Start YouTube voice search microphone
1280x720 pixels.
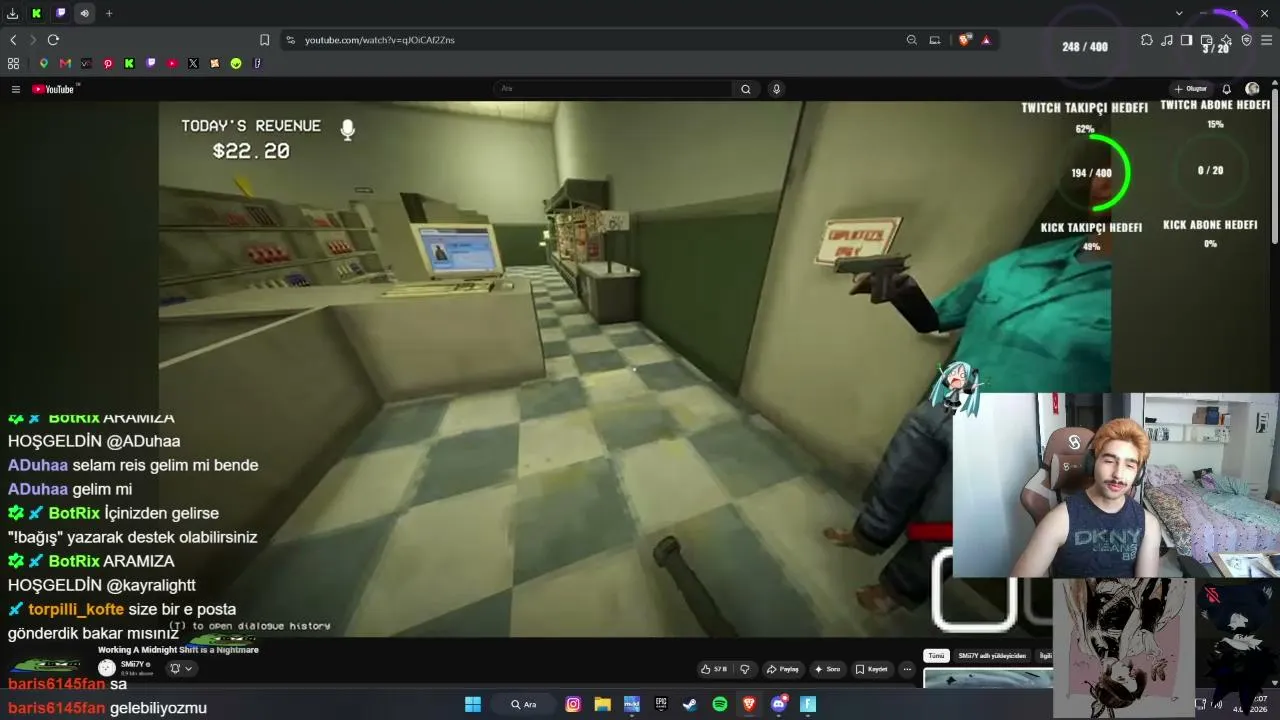[776, 89]
